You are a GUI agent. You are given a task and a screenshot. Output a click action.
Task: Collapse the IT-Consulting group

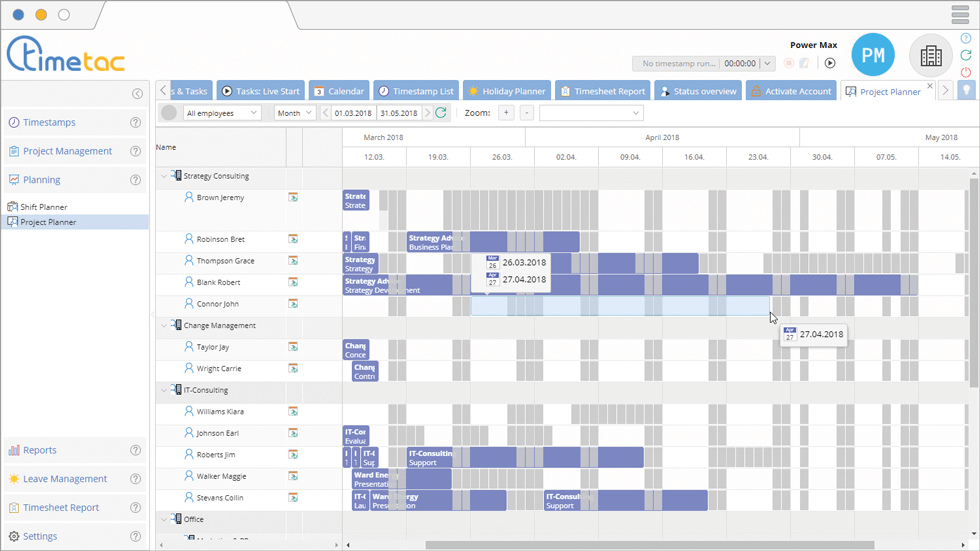pos(164,390)
